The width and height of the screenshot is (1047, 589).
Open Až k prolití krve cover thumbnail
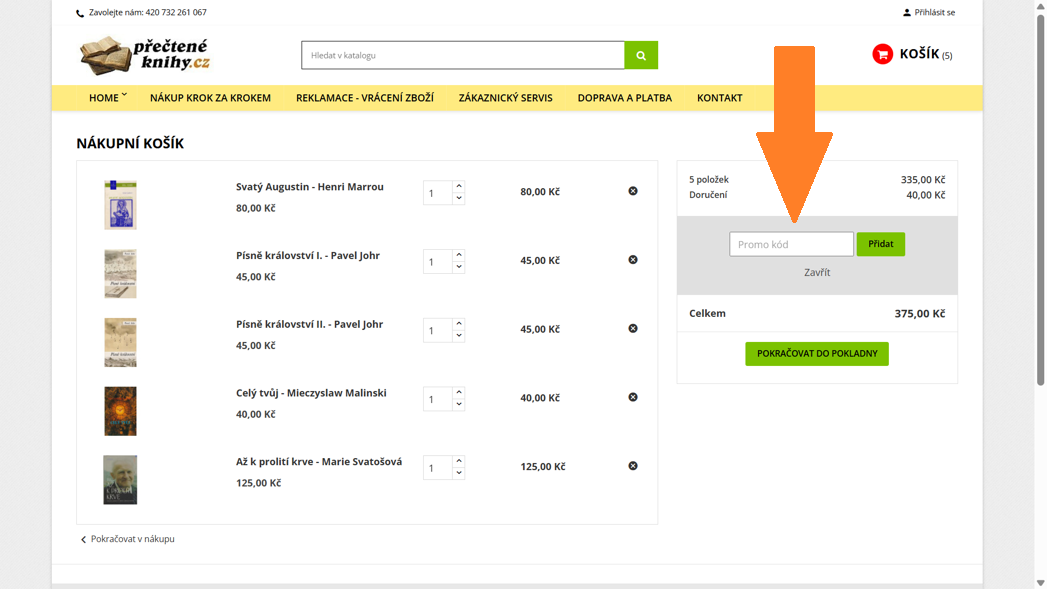tap(120, 480)
